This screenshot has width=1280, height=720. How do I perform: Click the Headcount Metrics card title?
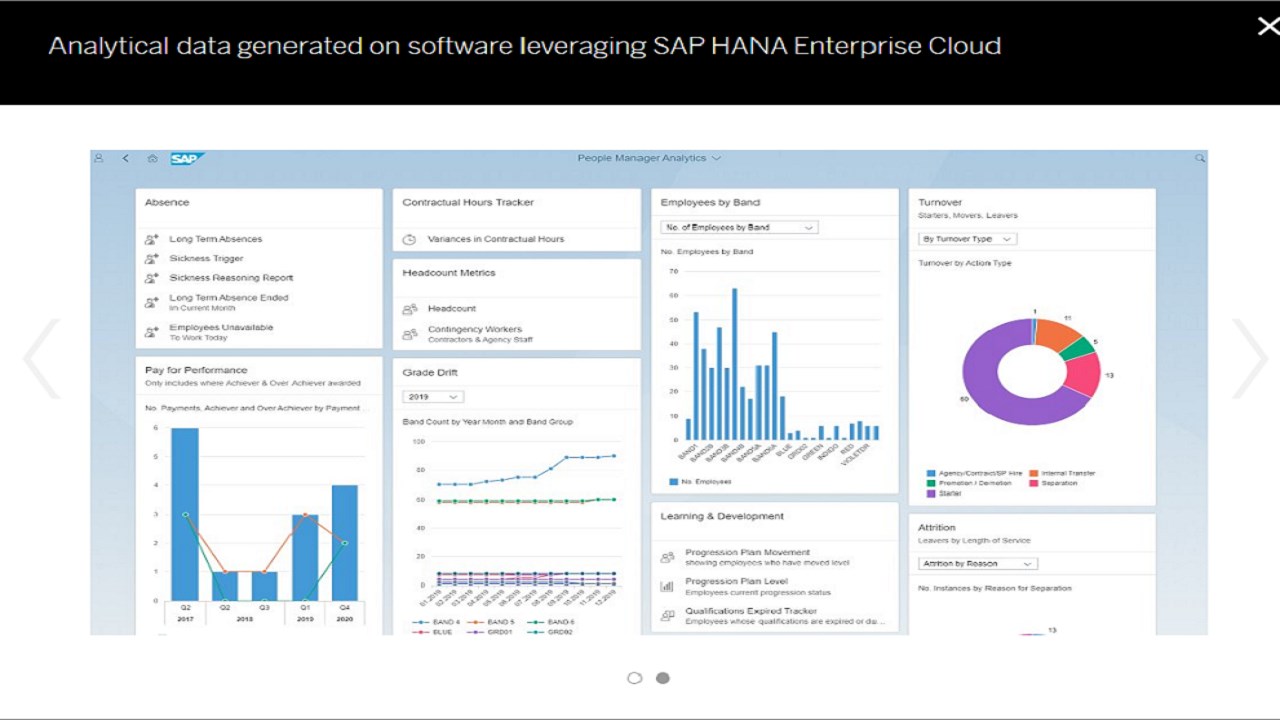tap(449, 272)
